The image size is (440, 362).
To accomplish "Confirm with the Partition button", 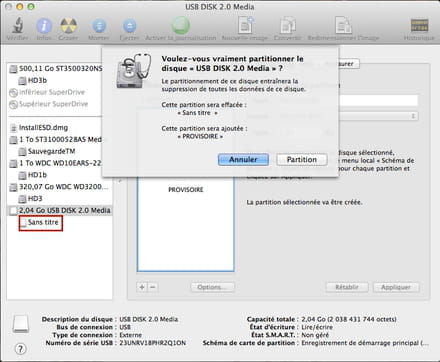I will (x=302, y=160).
